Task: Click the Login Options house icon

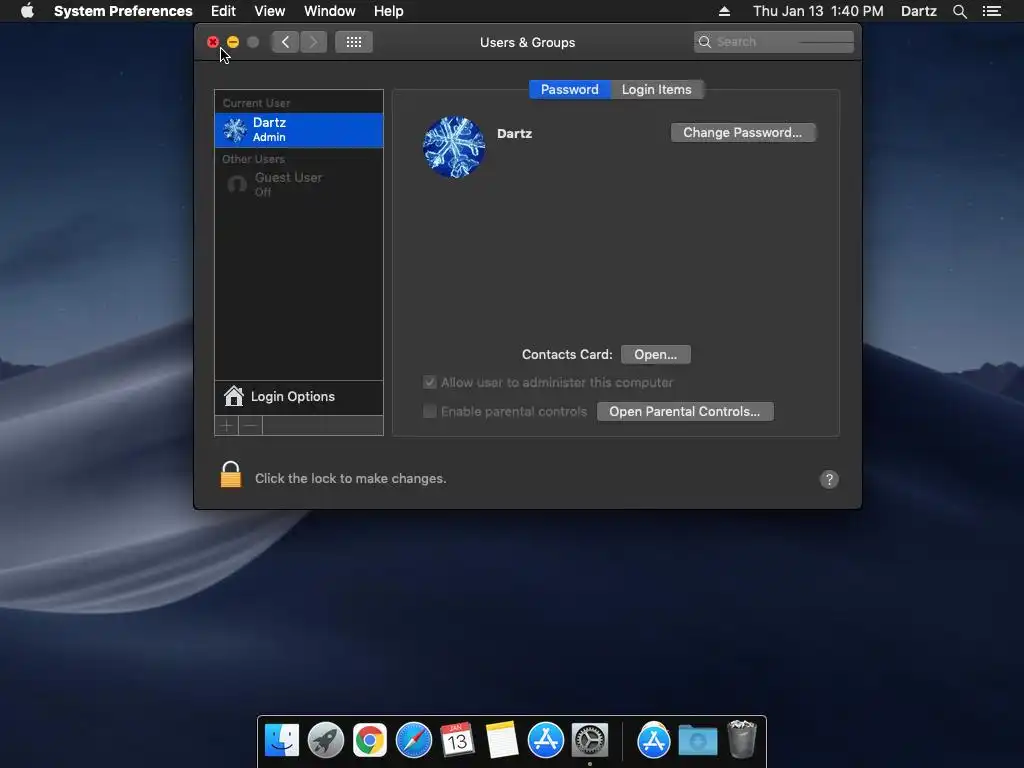Action: (233, 396)
